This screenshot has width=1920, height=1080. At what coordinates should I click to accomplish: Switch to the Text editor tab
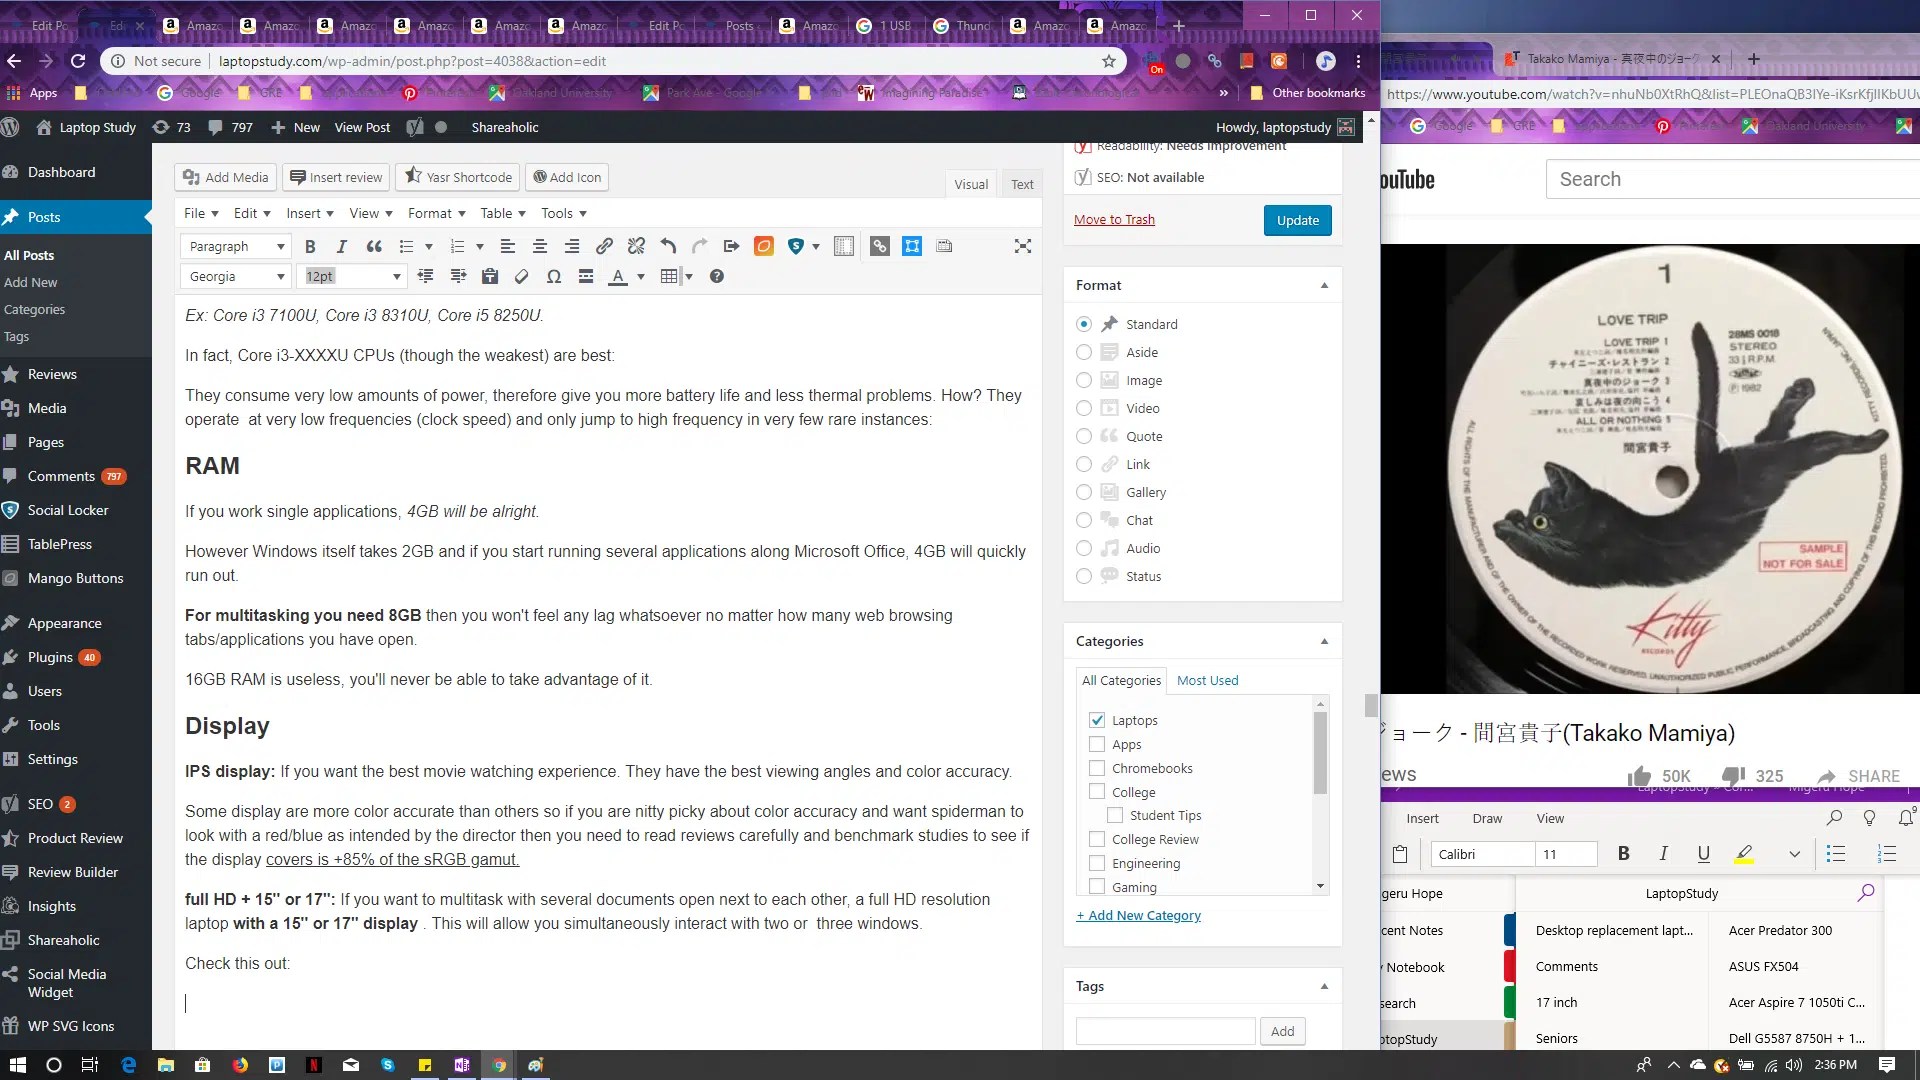point(1022,184)
